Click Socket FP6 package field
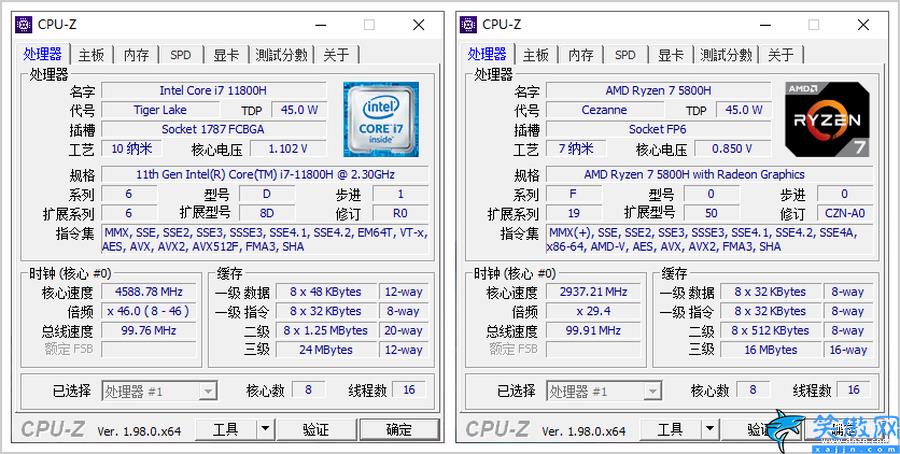The width and height of the screenshot is (900, 454). (658, 129)
